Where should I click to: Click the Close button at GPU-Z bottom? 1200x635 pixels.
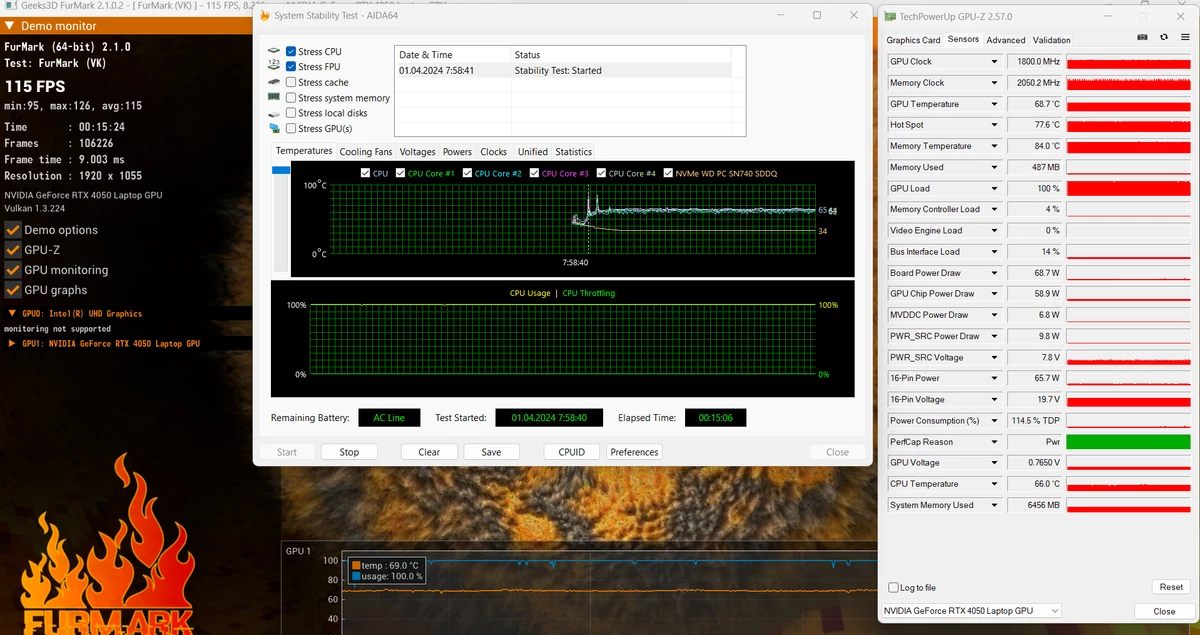coord(1164,611)
